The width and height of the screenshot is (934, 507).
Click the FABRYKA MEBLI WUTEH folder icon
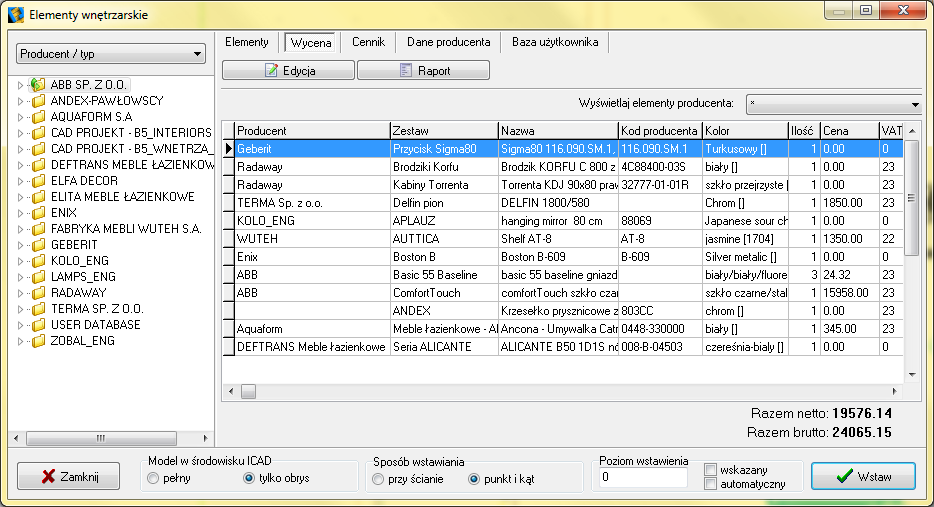(x=38, y=229)
